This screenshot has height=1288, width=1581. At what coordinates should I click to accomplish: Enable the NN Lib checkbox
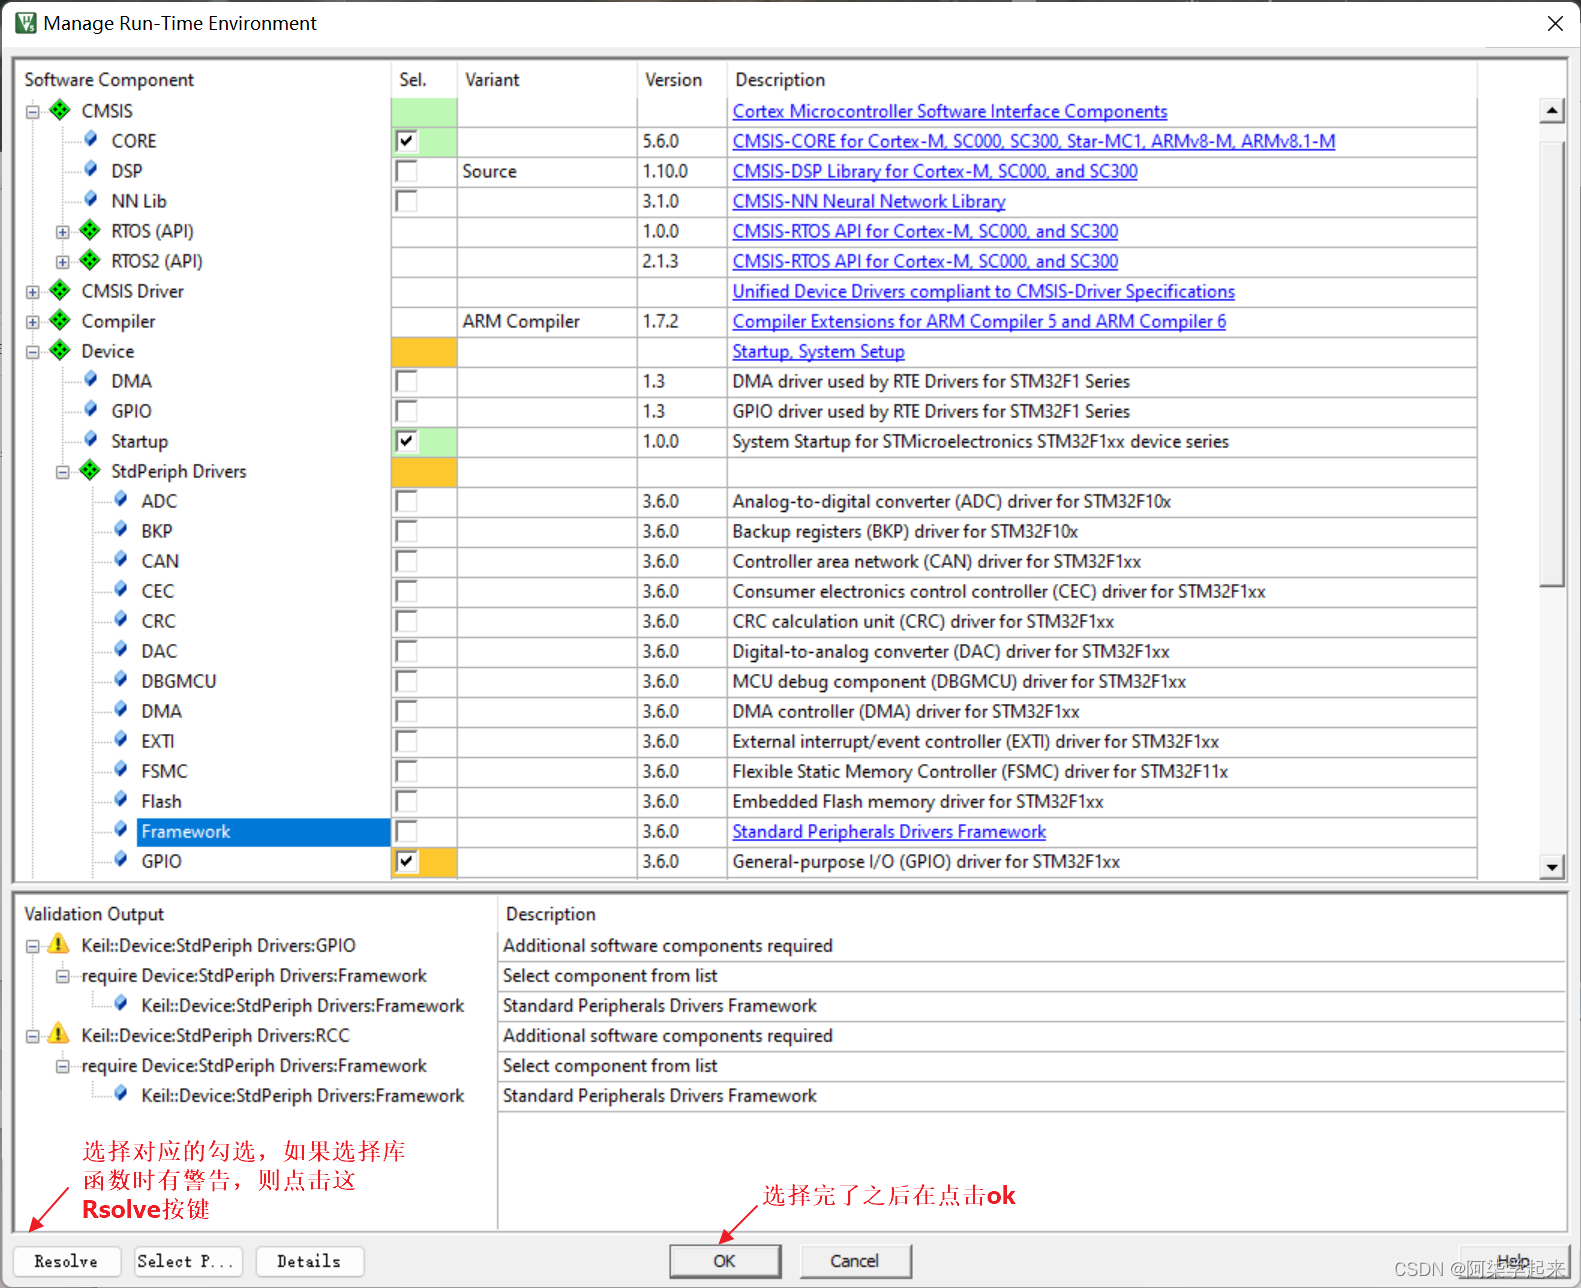point(406,201)
